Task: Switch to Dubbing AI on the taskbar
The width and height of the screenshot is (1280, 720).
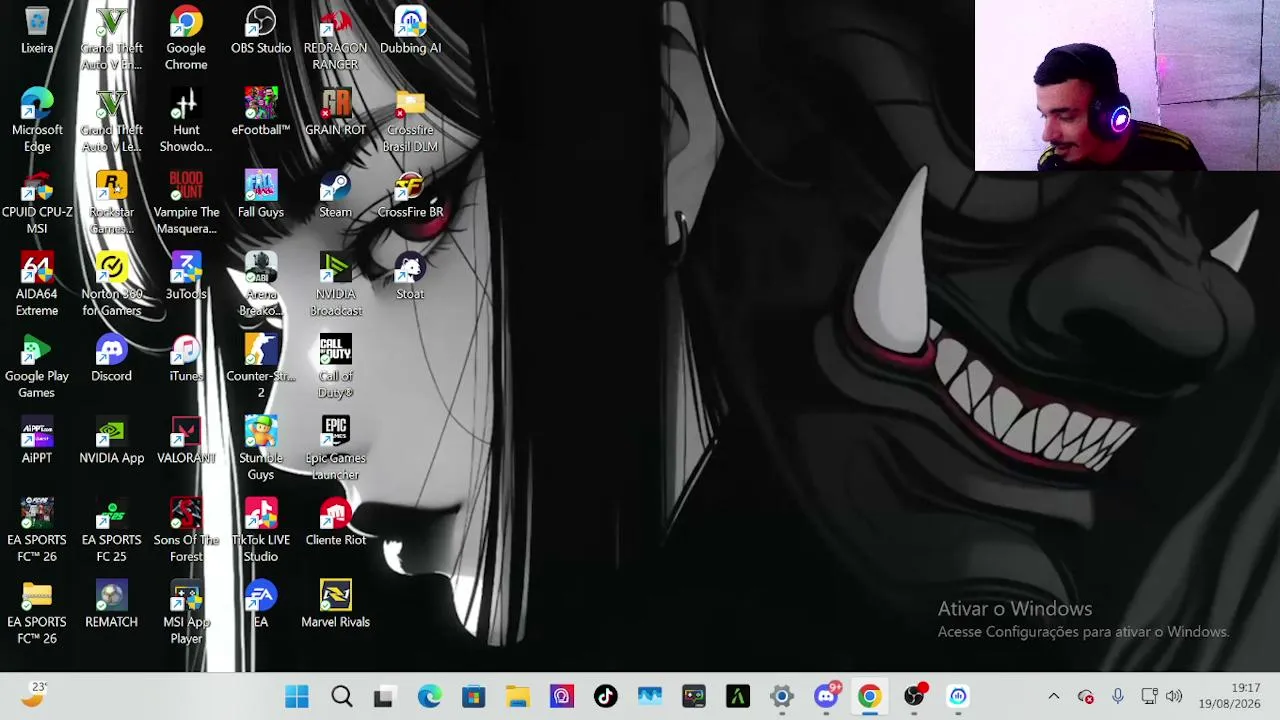Action: pos(958,696)
